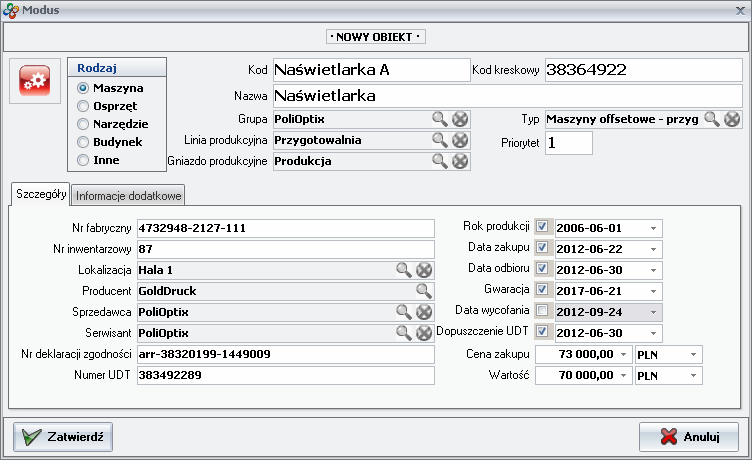752x460 pixels.
Task: Toggle the Rok produkcji checkbox
Action: pos(542,226)
